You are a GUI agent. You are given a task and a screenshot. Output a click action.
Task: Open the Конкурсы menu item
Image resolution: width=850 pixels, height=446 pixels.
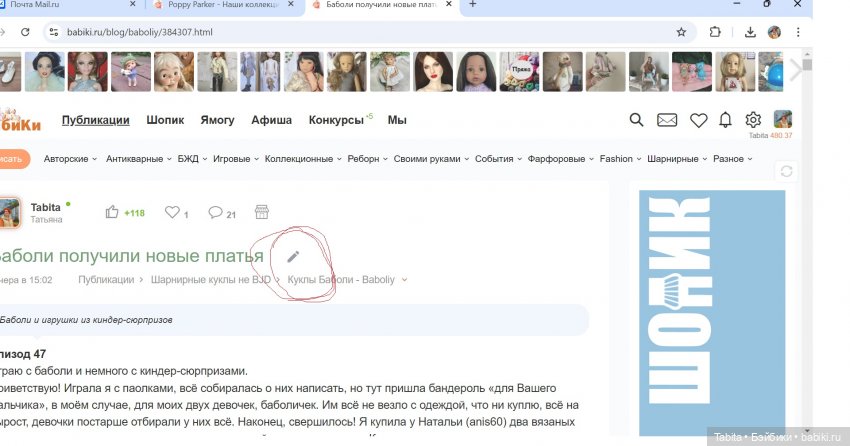pos(336,120)
